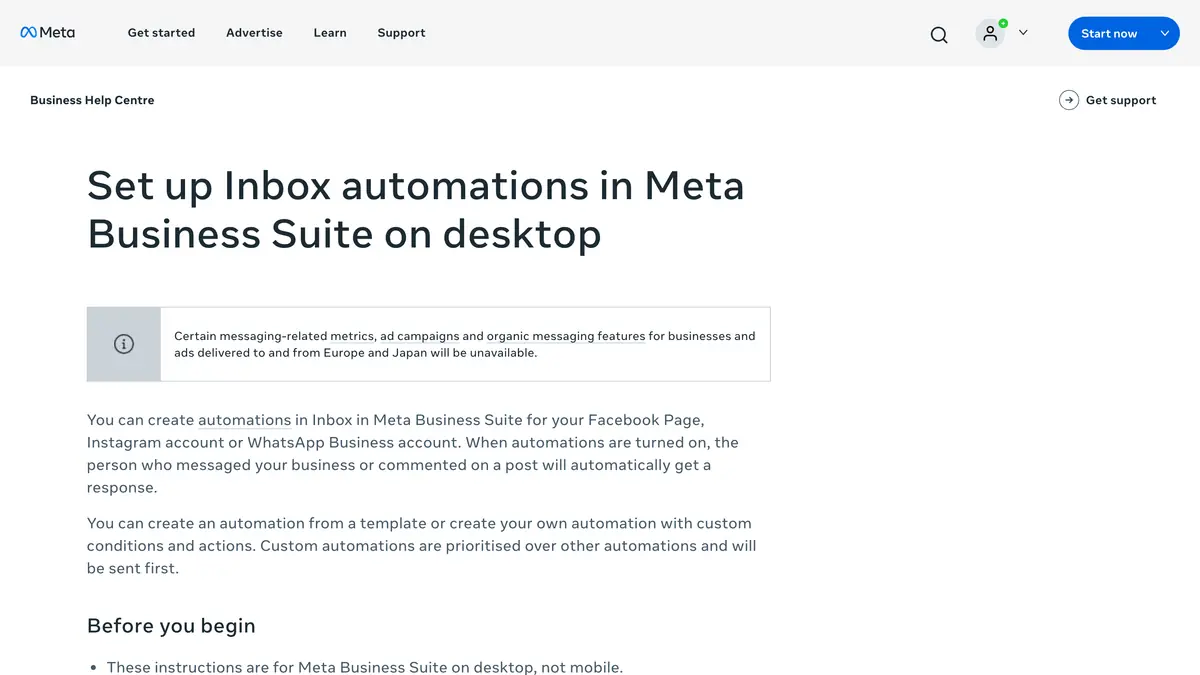
Task: Click the Start now button
Action: [1109, 33]
